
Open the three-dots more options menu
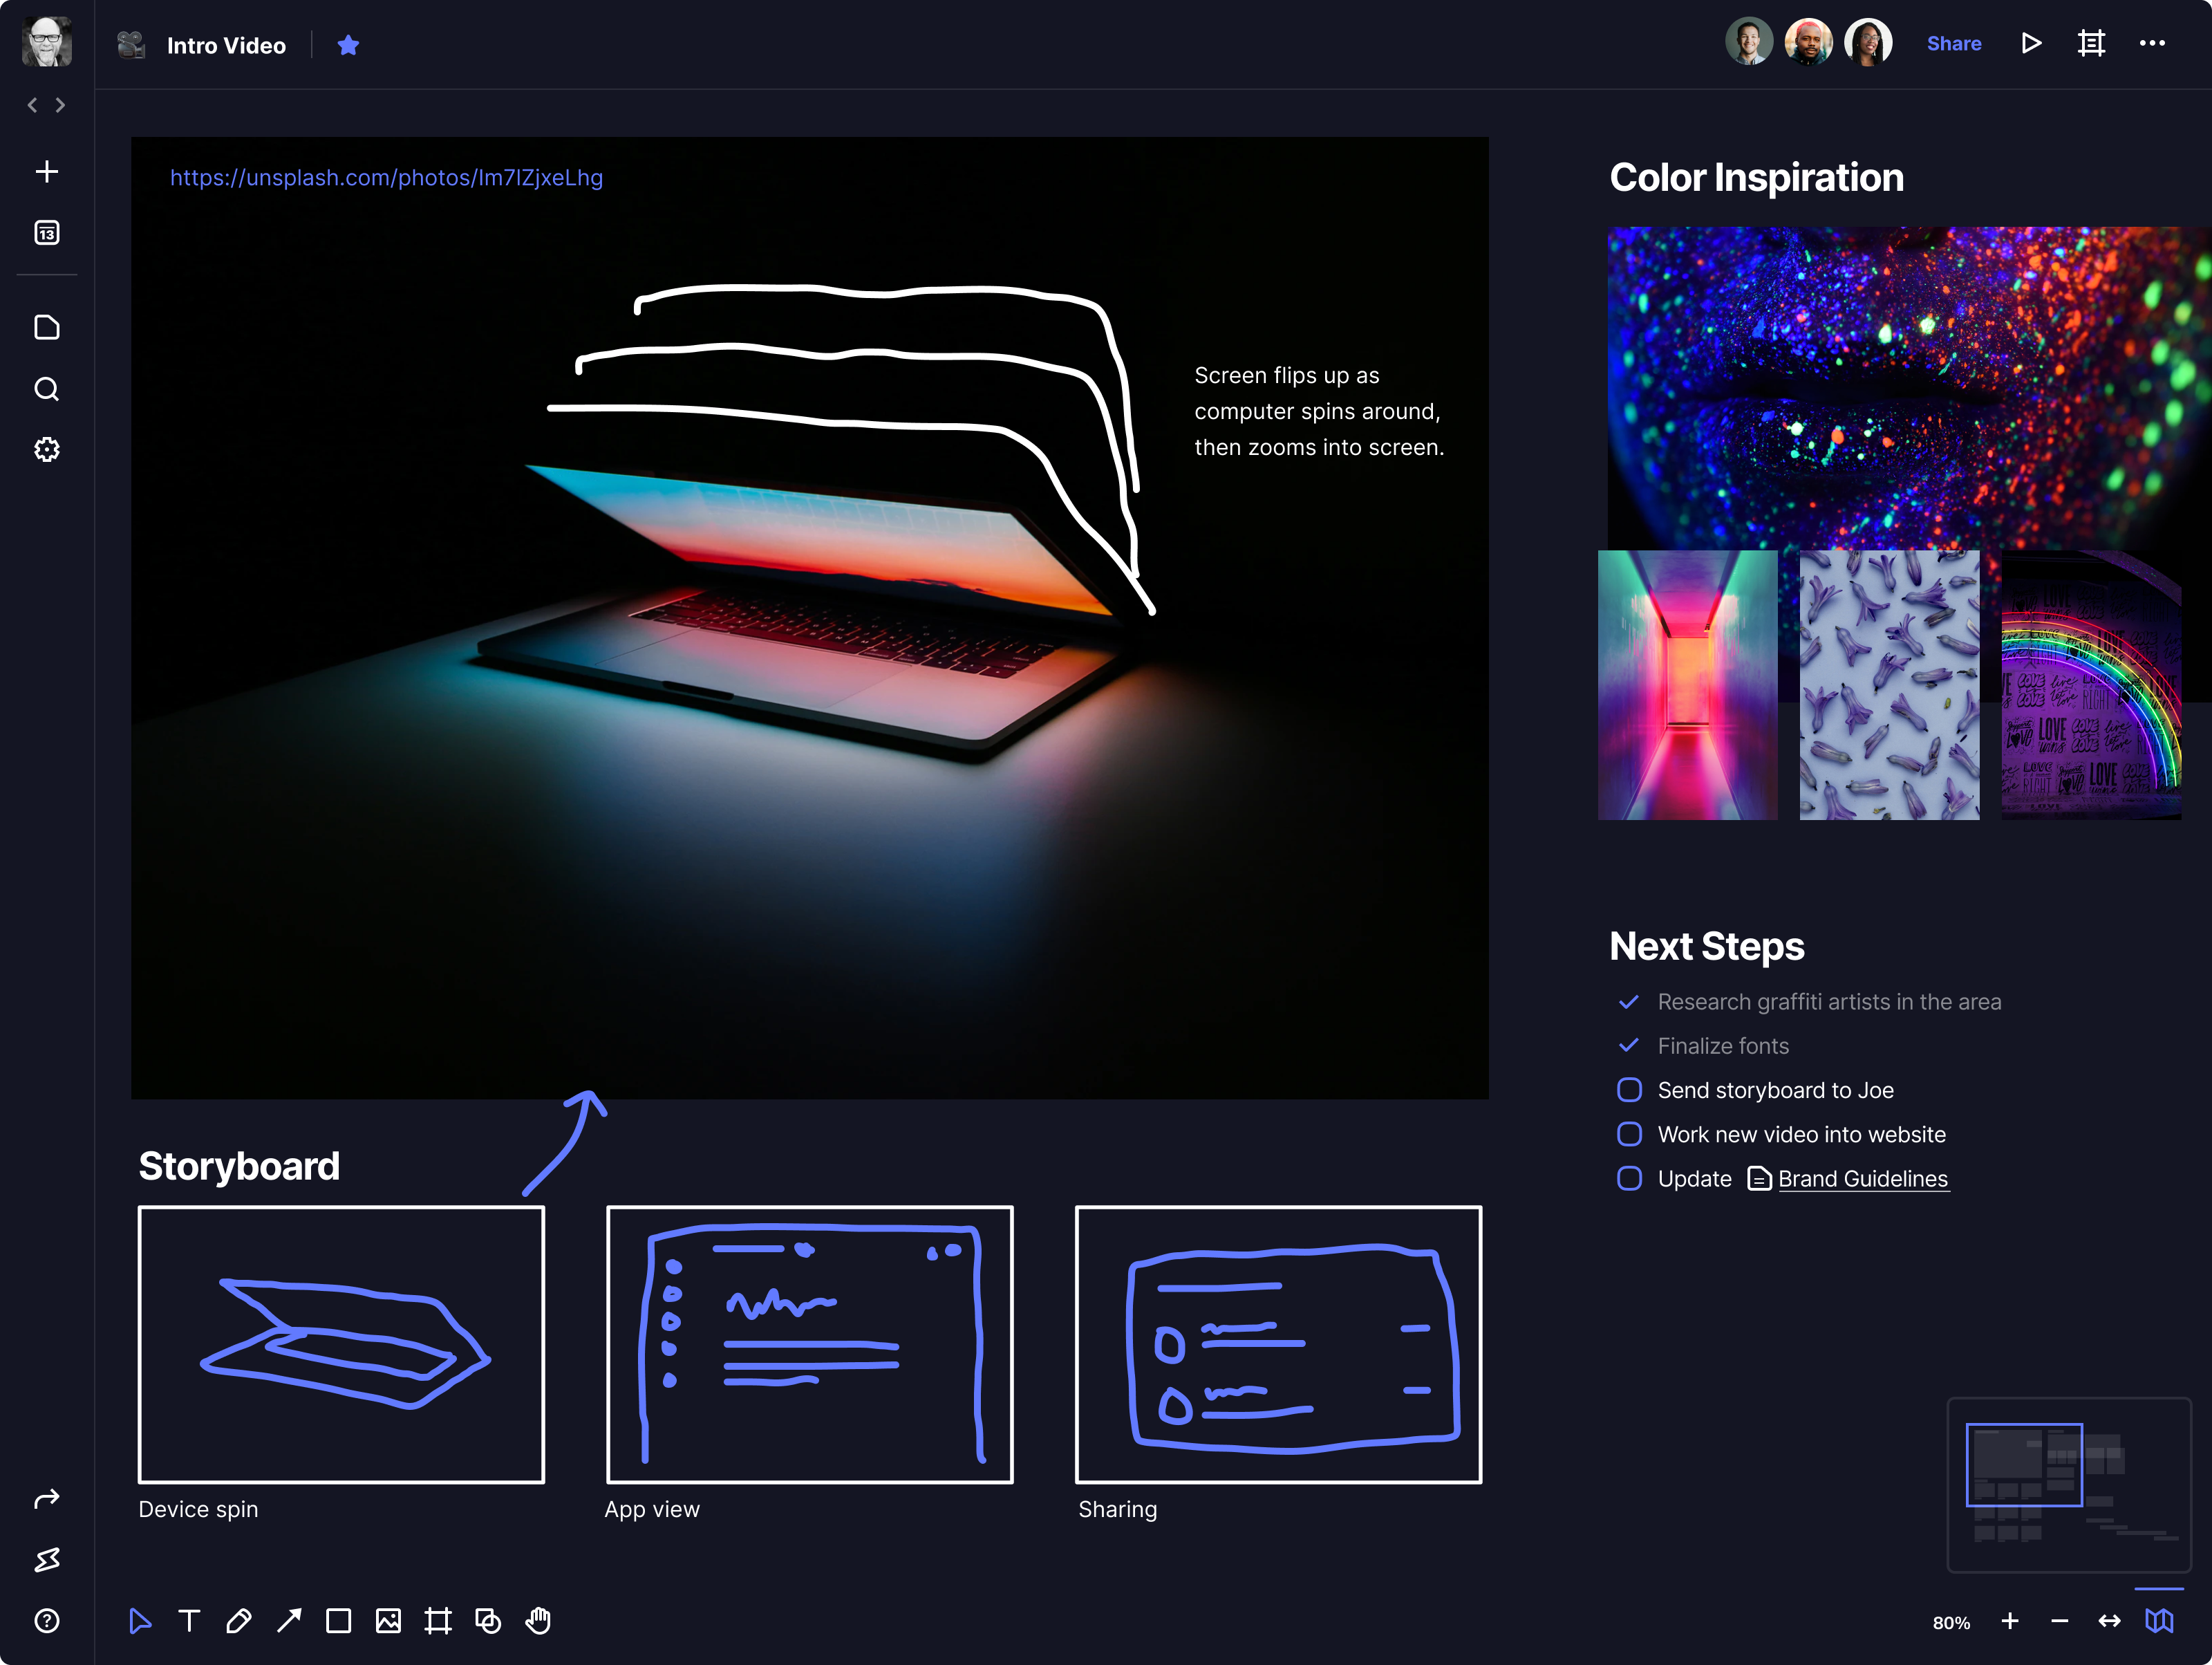(x=2152, y=44)
